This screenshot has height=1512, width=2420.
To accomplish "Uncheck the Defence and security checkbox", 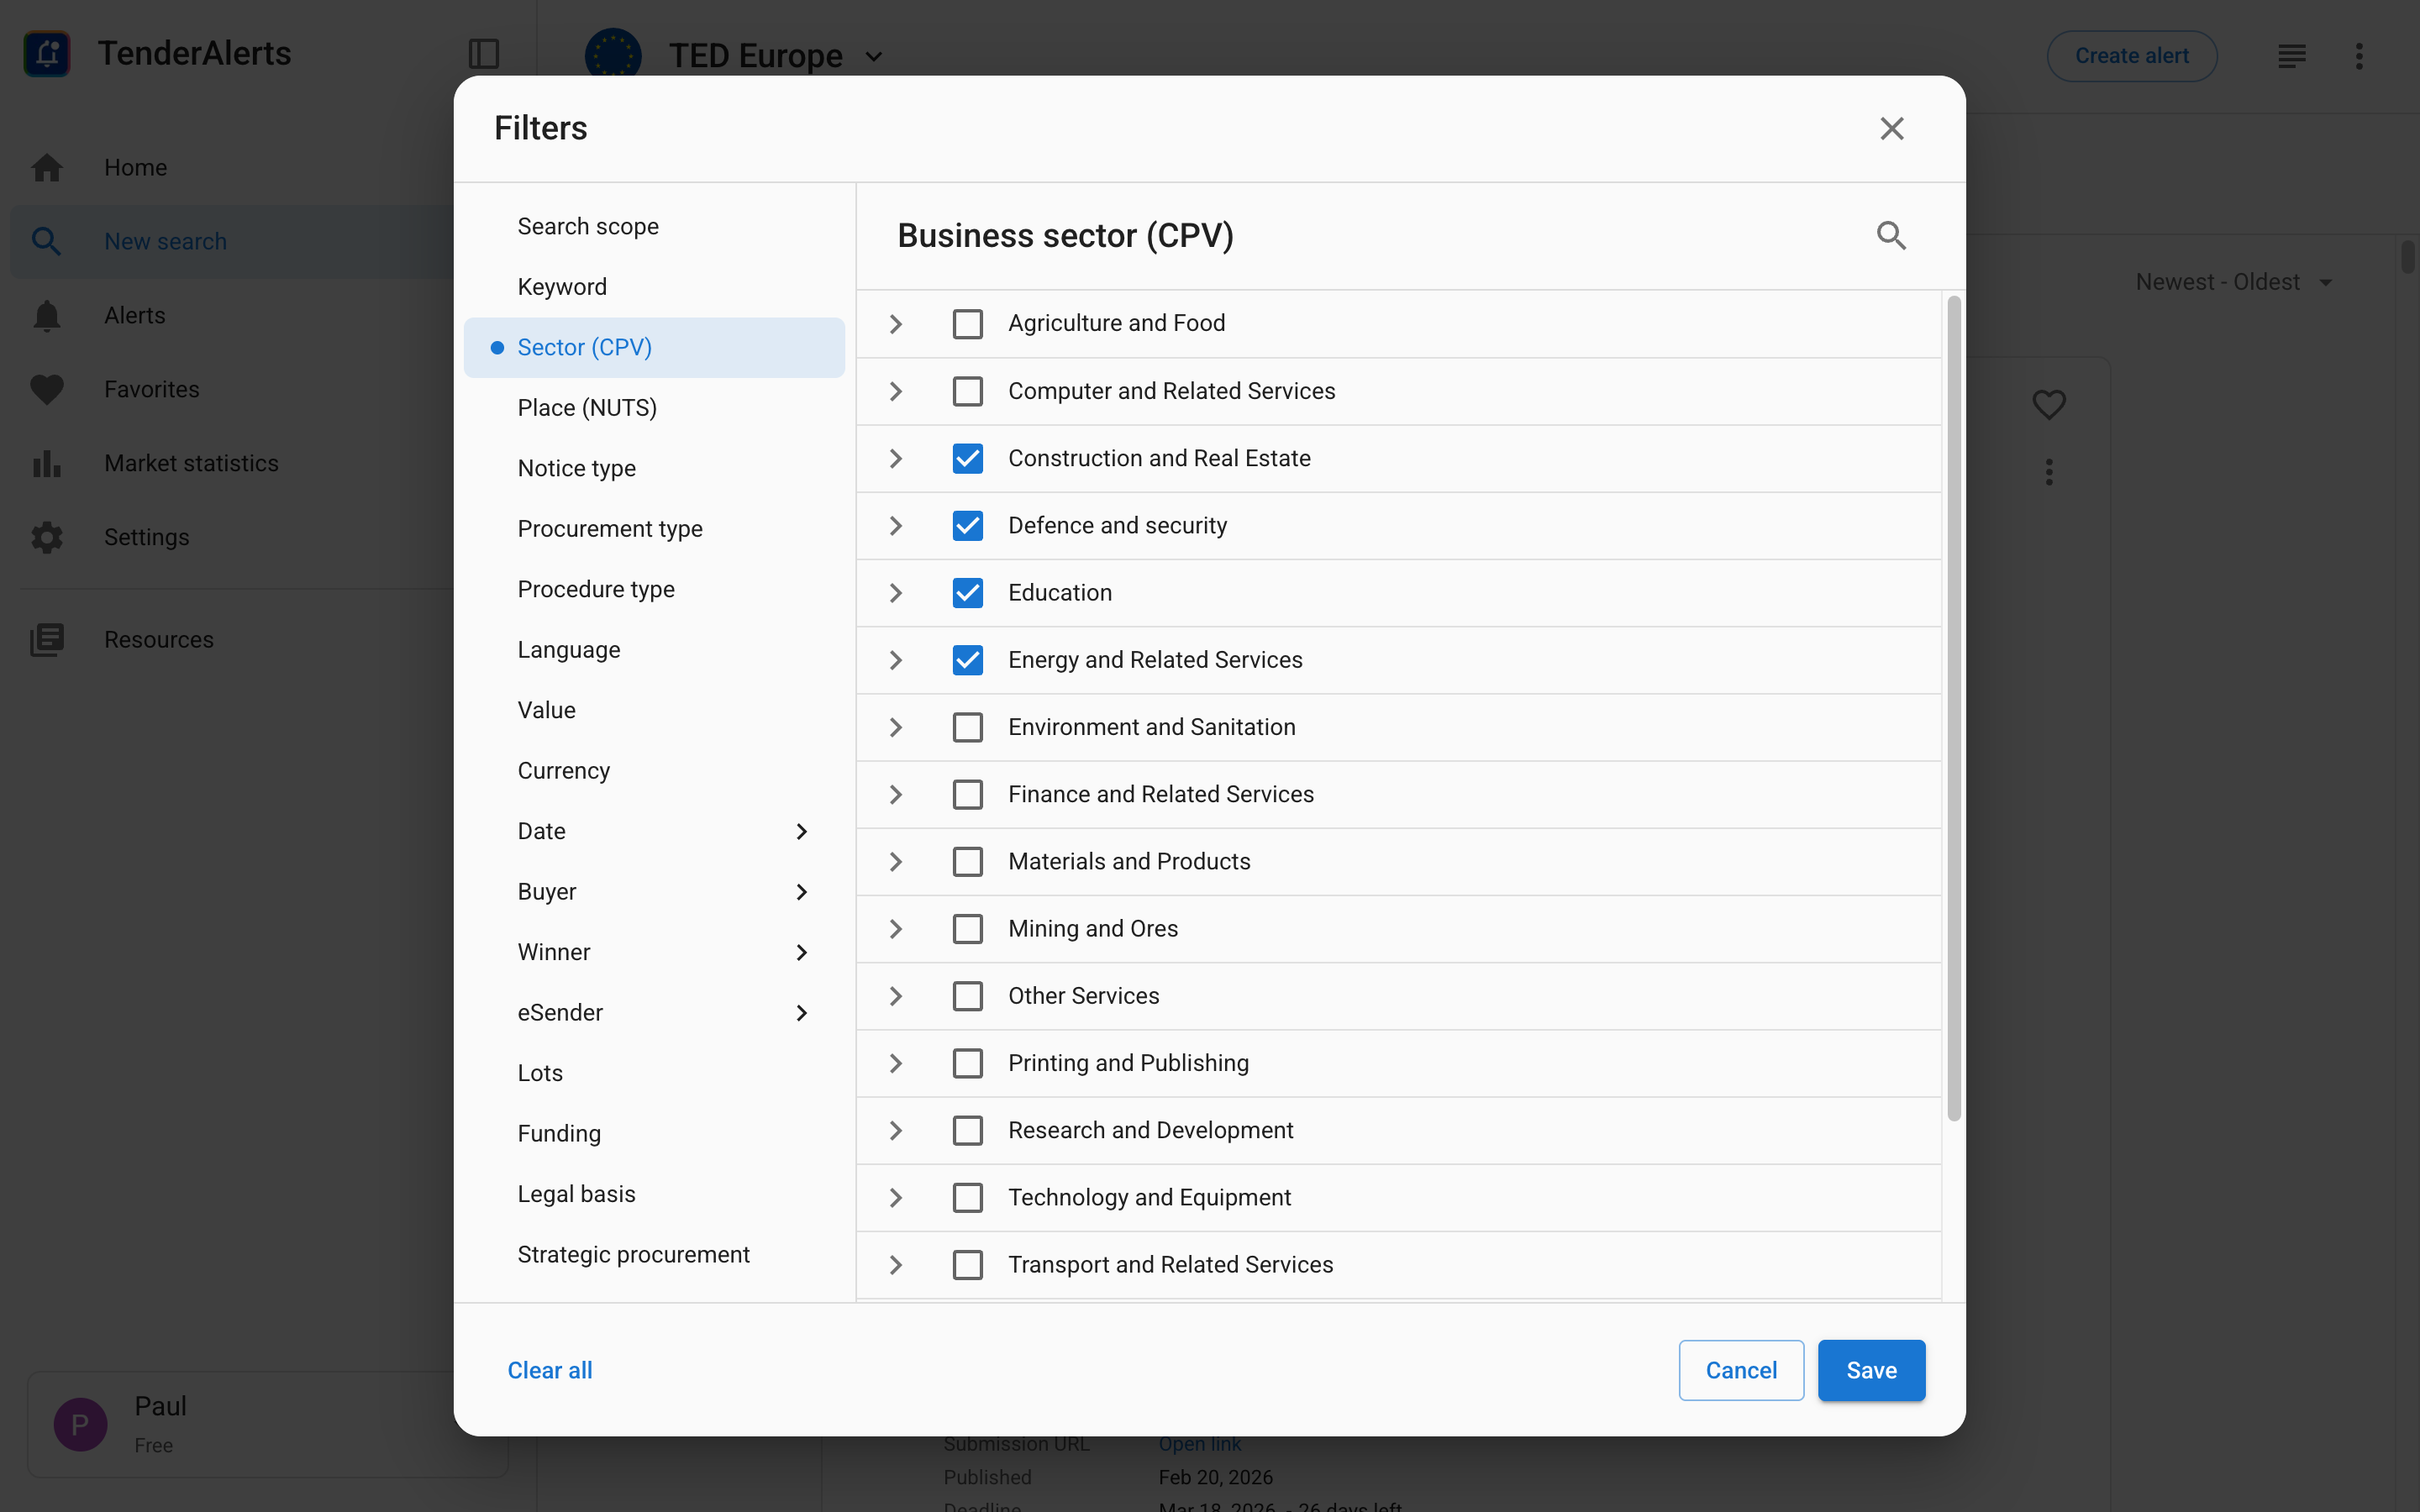I will pos(967,526).
